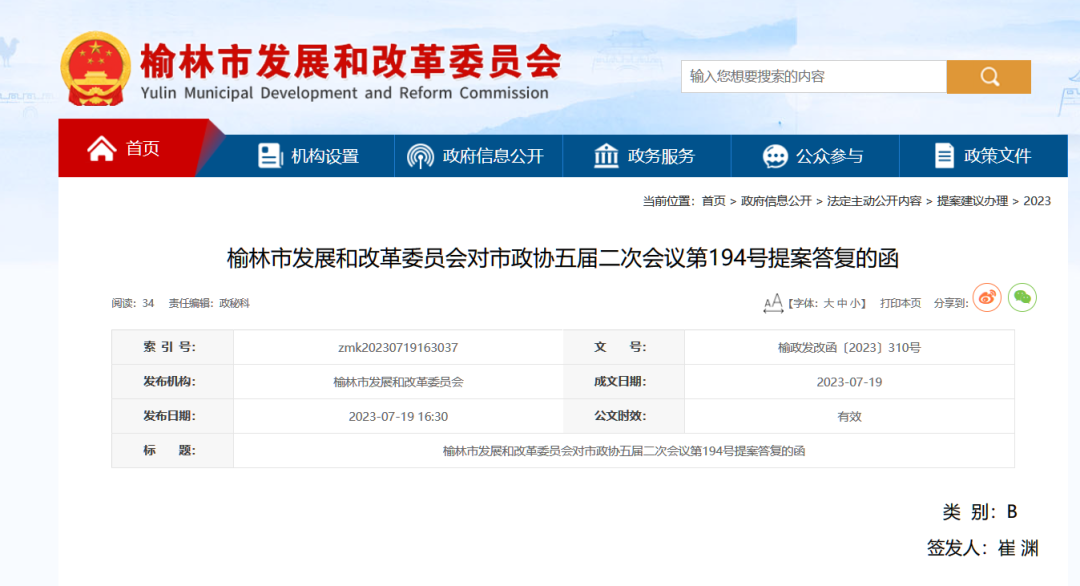Open the 政务服务 menu item

pos(646,156)
